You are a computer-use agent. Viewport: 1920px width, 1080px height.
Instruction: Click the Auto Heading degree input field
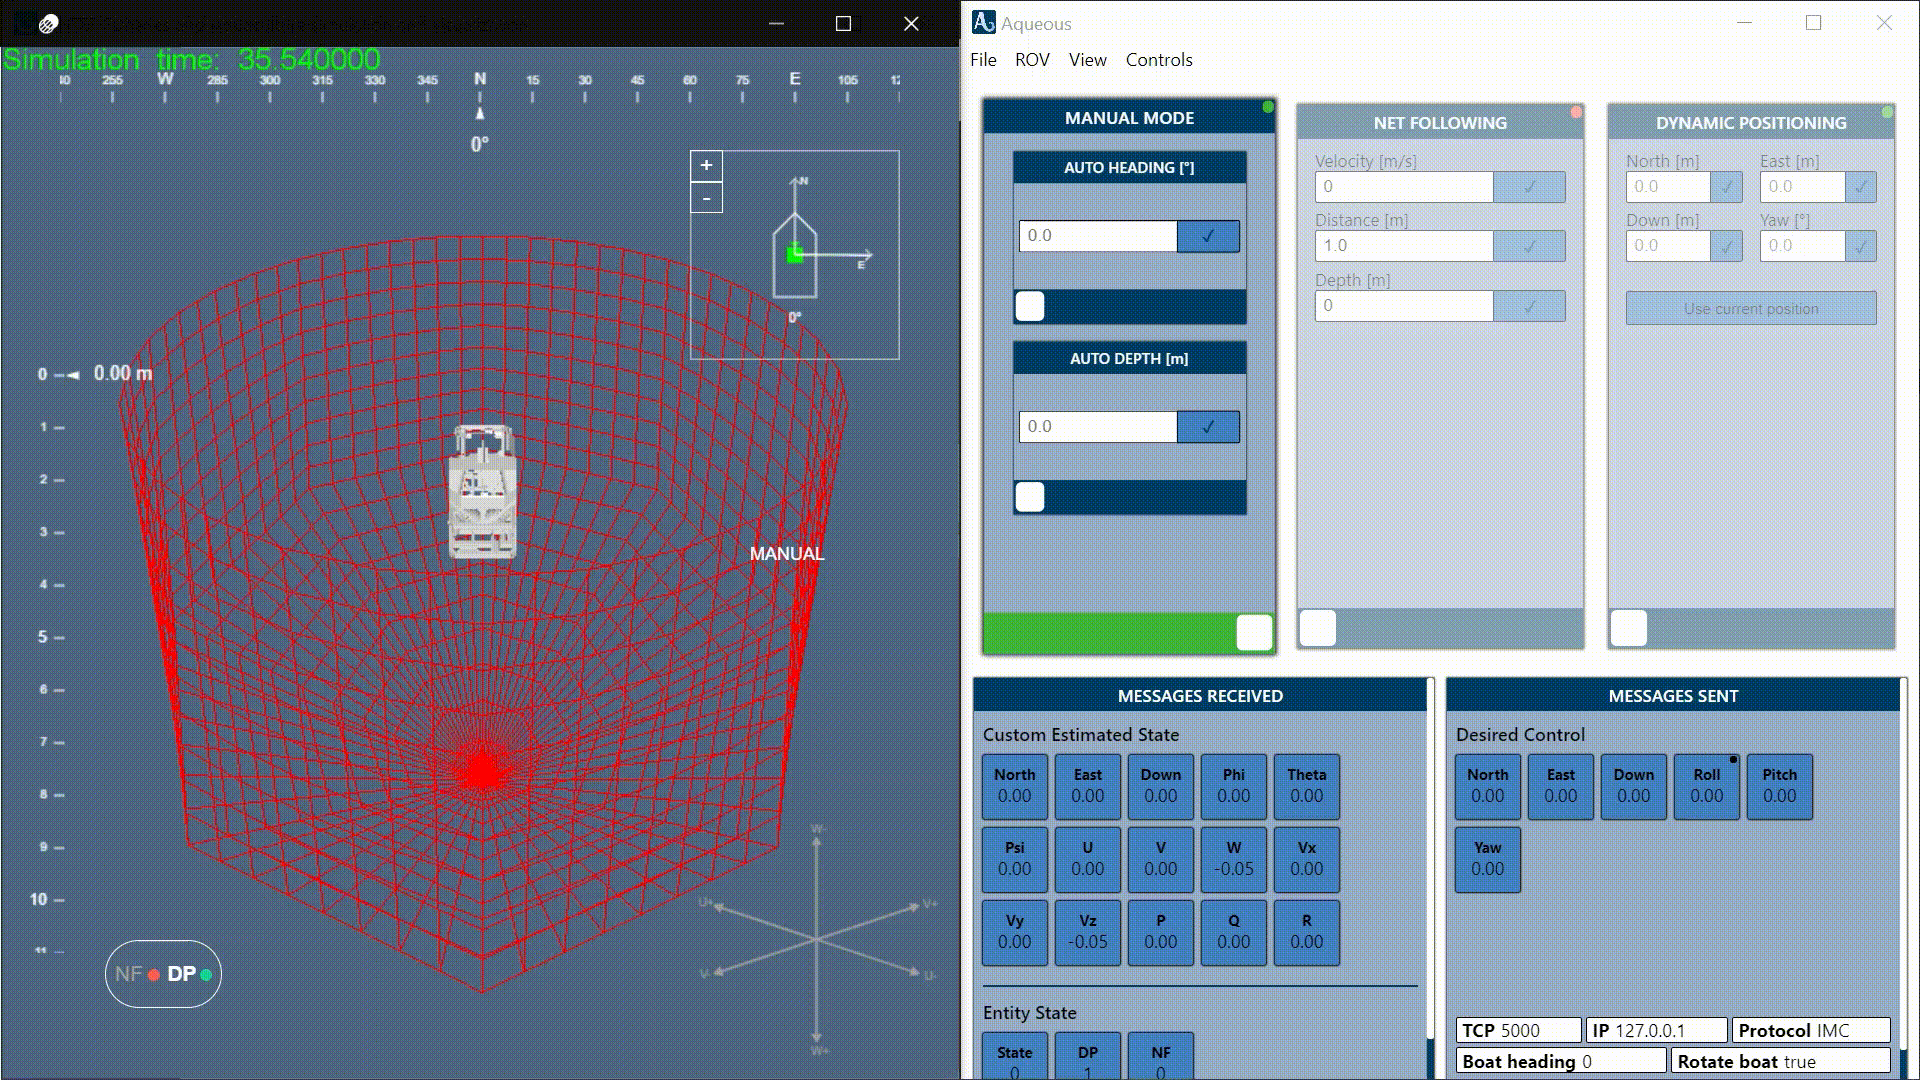(x=1097, y=236)
